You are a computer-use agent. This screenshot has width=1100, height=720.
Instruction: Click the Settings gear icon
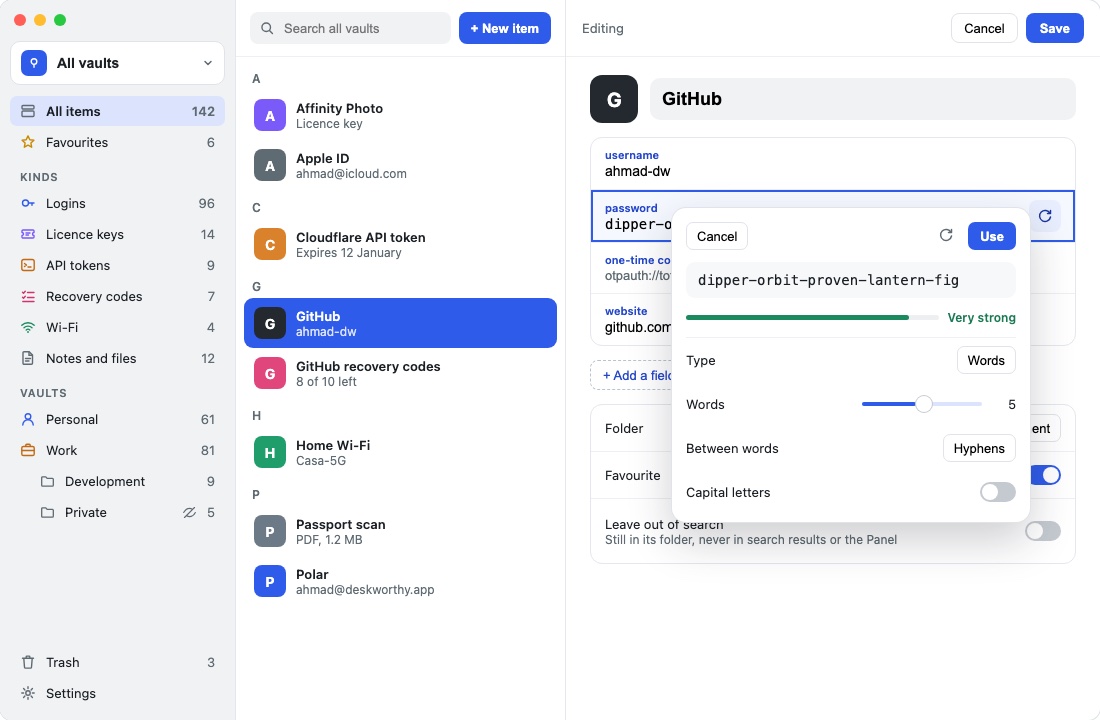coord(28,693)
